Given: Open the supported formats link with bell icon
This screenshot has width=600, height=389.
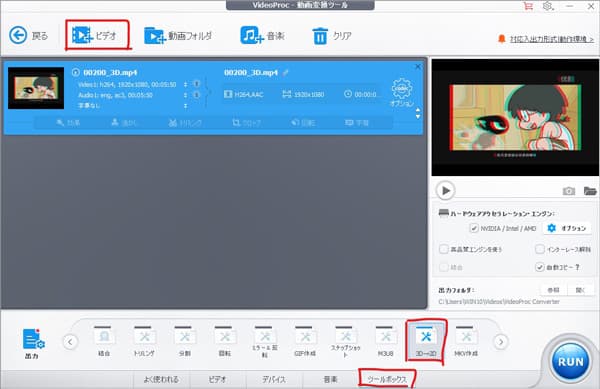Looking at the screenshot, I should pyautogui.click(x=546, y=39).
